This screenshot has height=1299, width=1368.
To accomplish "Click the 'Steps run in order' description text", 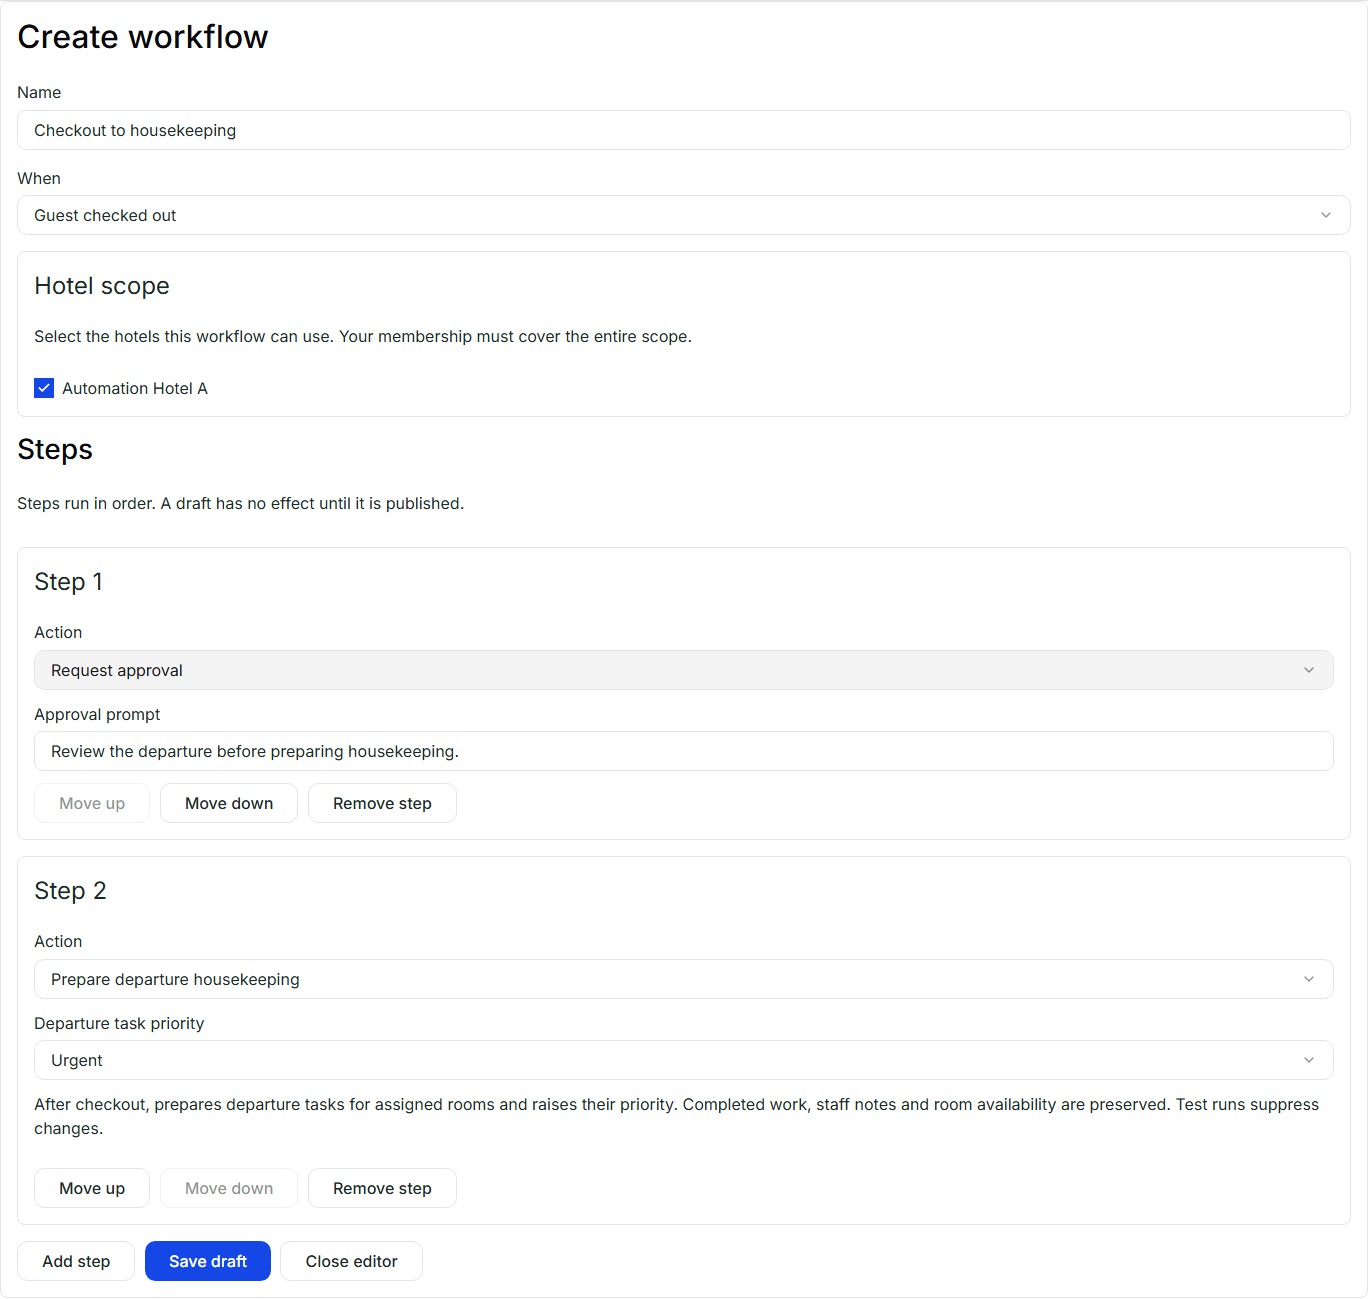I will click(x=241, y=503).
